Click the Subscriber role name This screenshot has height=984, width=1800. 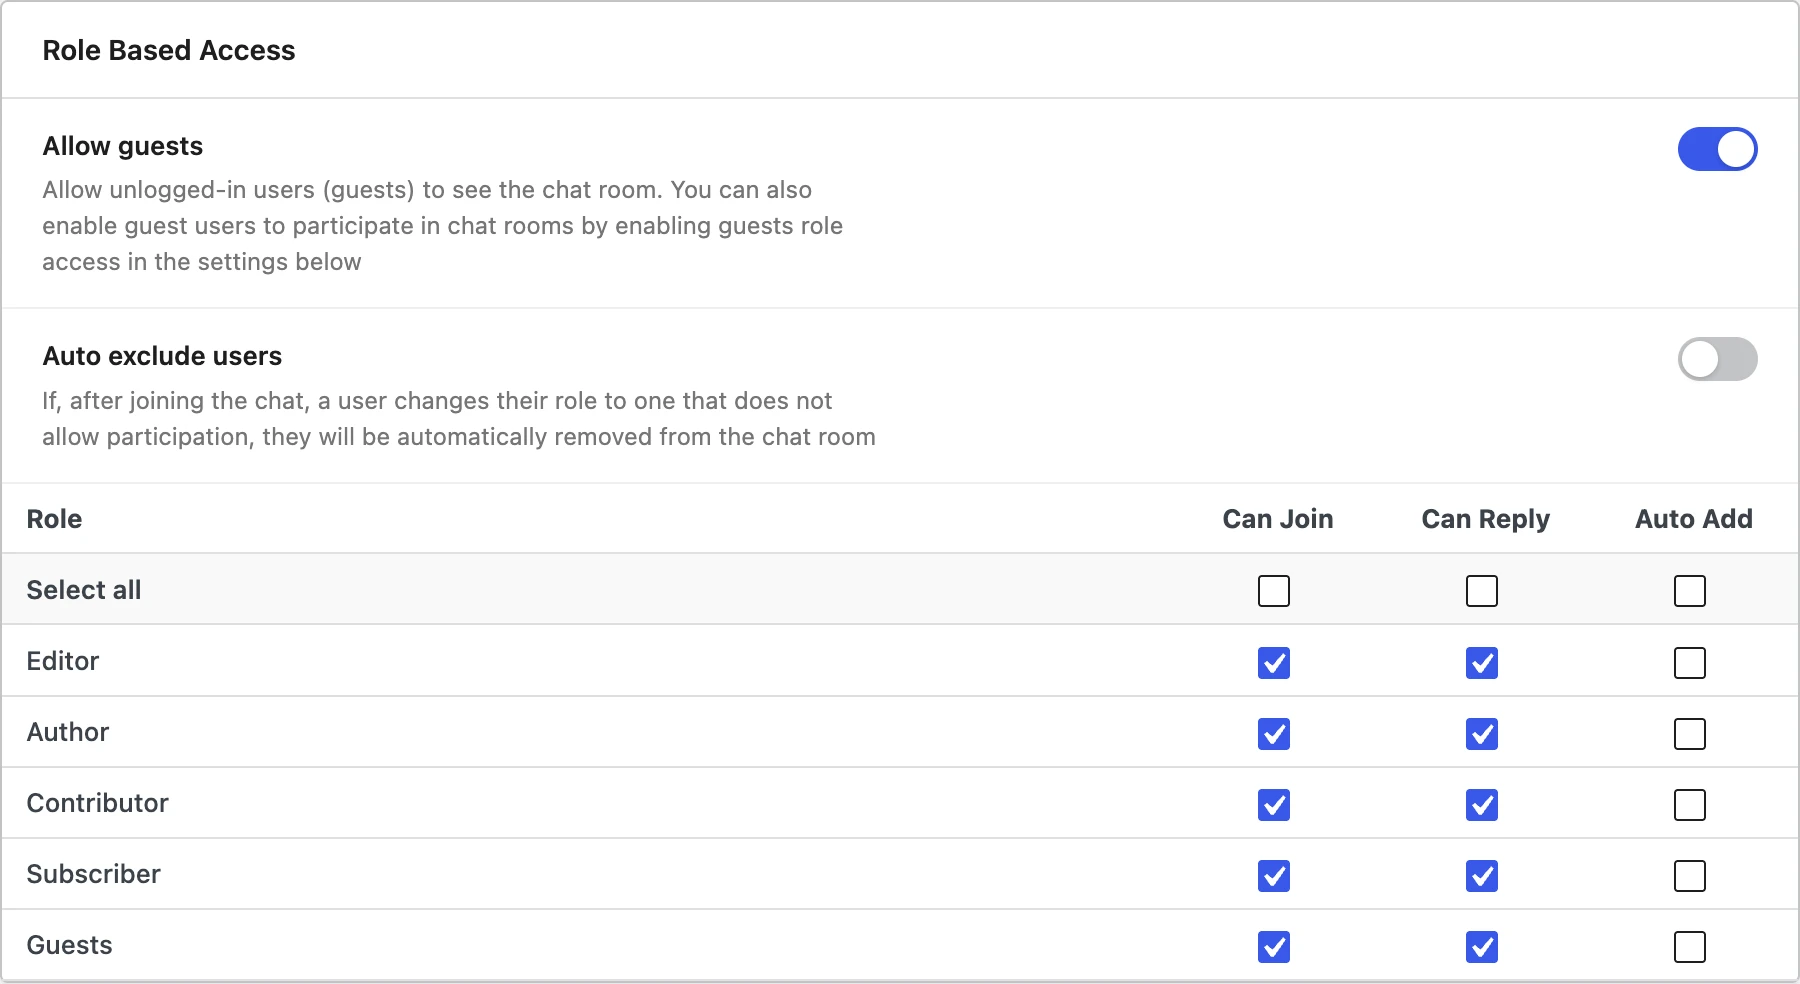tap(94, 874)
